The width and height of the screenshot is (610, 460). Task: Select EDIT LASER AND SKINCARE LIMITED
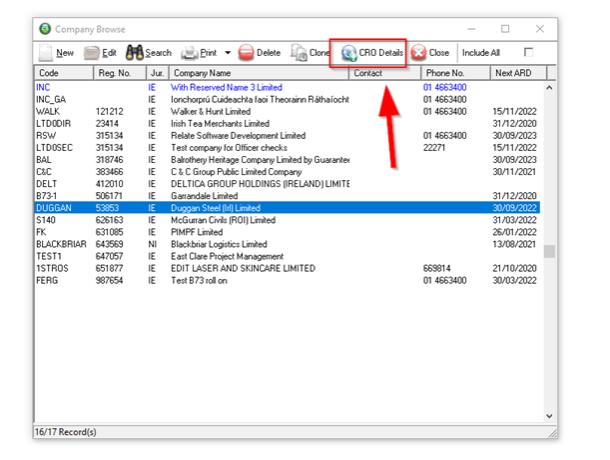[x=287, y=268]
